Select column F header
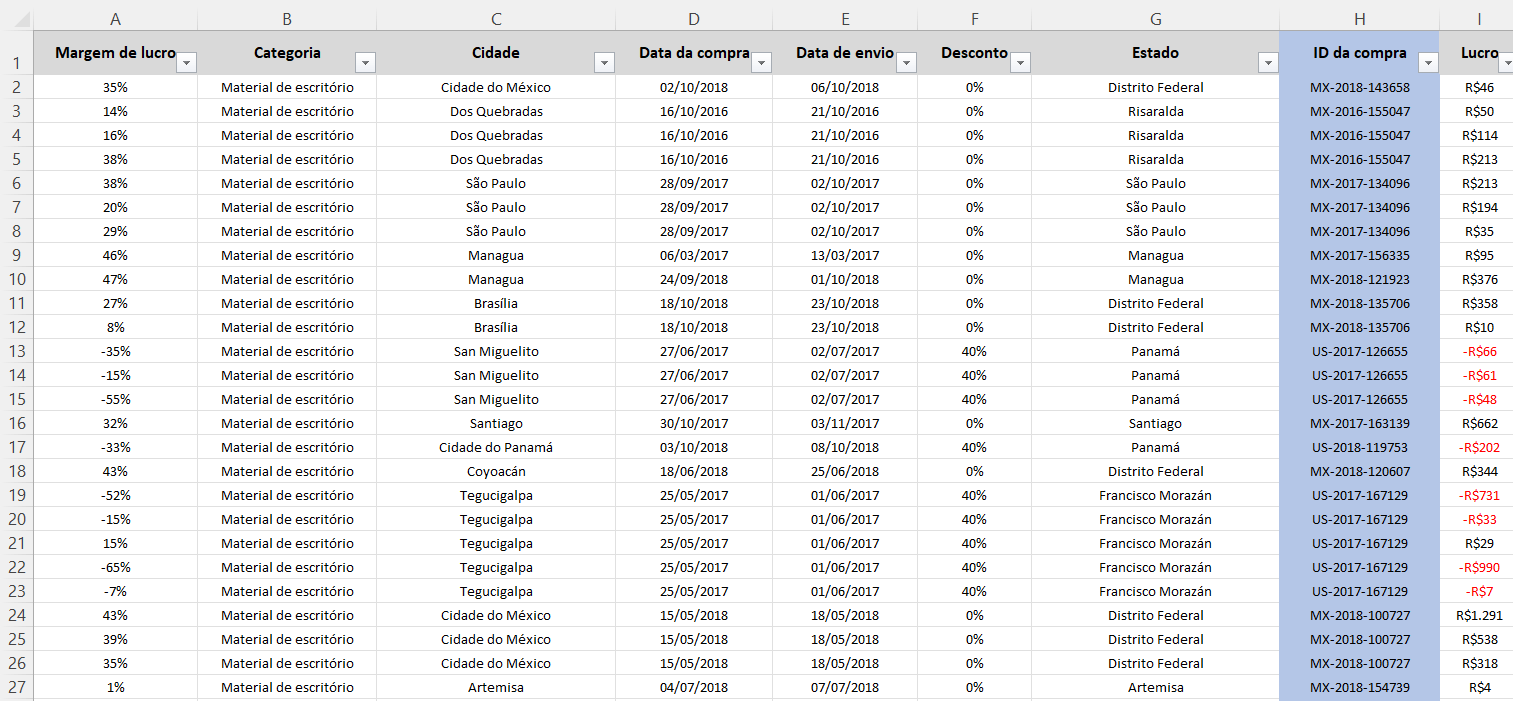 click(975, 19)
